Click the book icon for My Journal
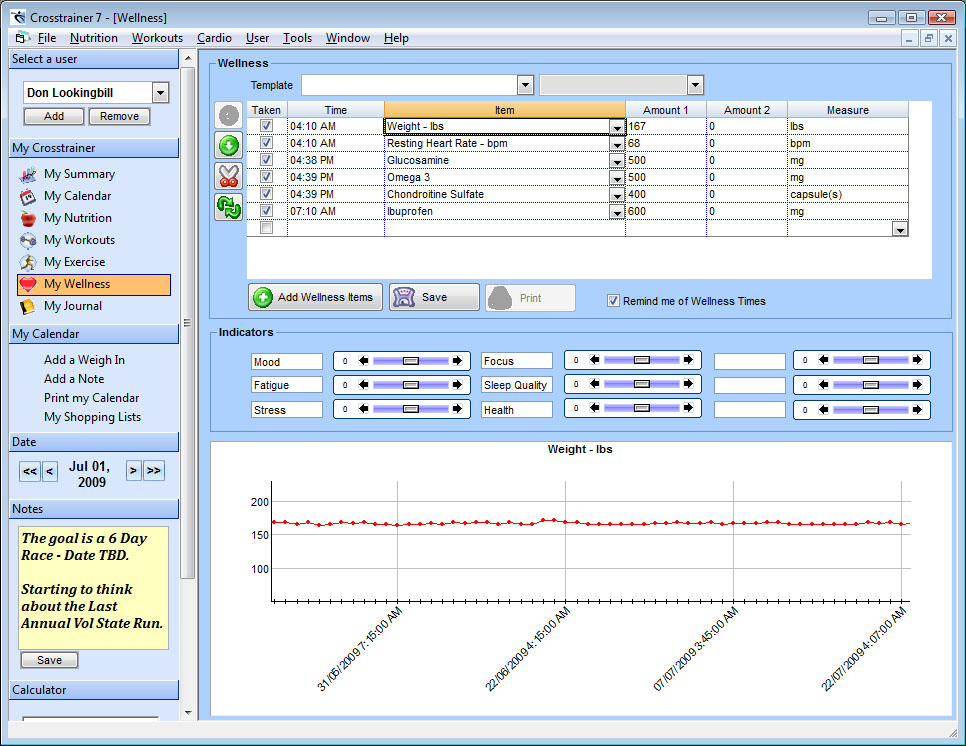The image size is (966, 746). pyautogui.click(x=28, y=306)
